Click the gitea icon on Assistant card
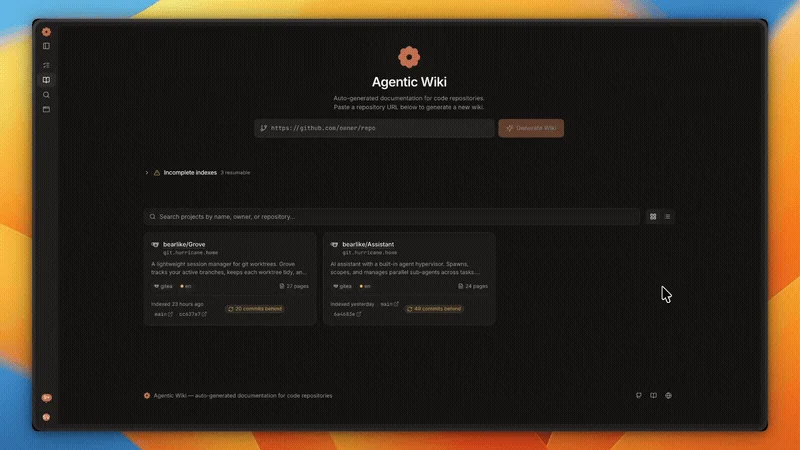 click(334, 245)
